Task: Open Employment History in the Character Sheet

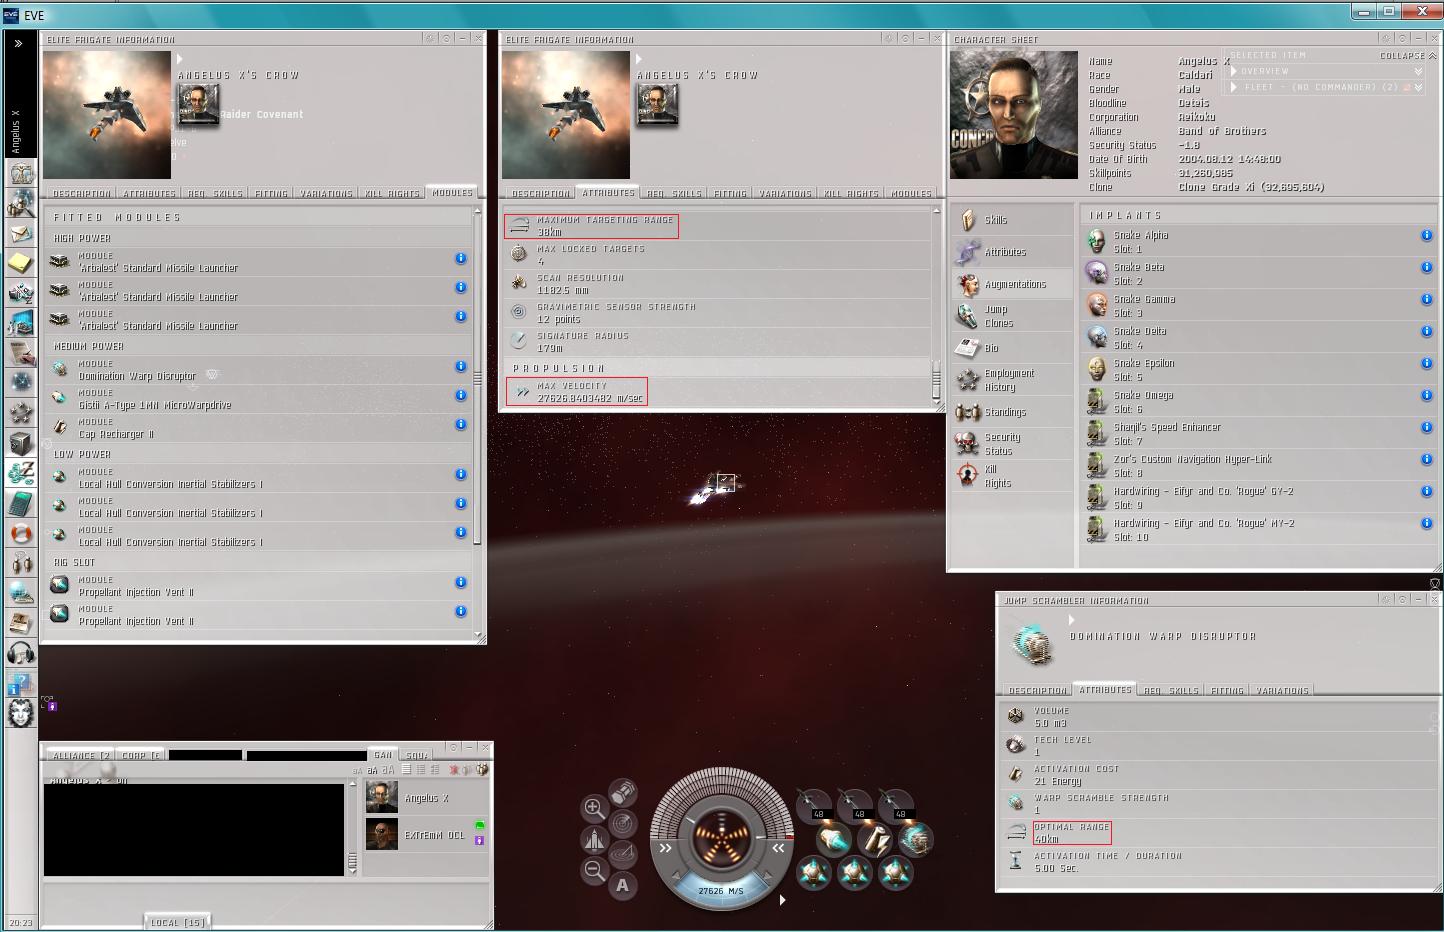Action: (x=1011, y=380)
